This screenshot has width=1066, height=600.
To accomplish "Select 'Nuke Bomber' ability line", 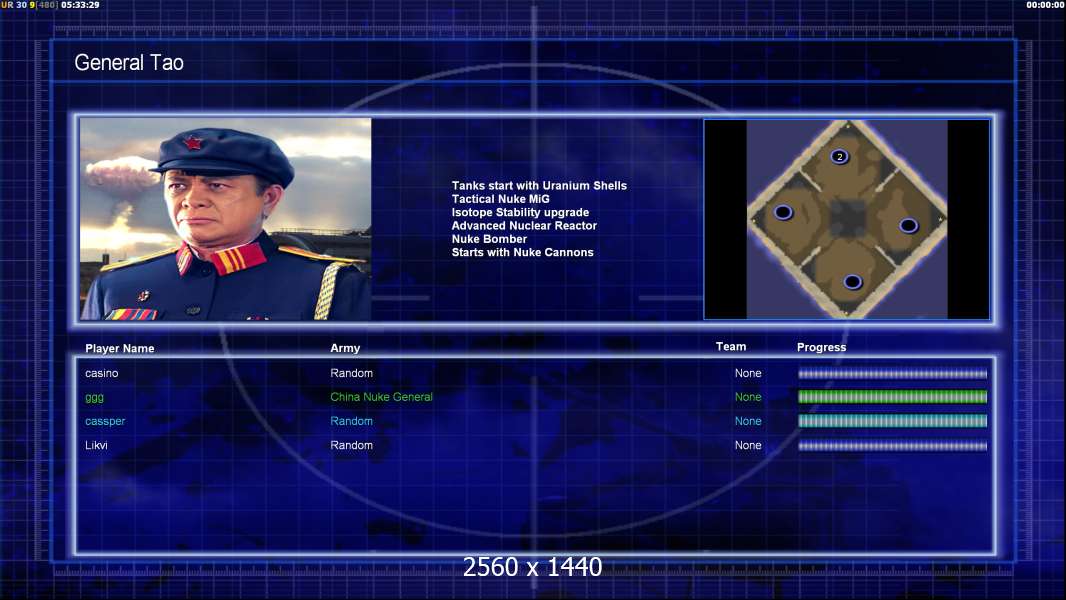I will pos(489,239).
